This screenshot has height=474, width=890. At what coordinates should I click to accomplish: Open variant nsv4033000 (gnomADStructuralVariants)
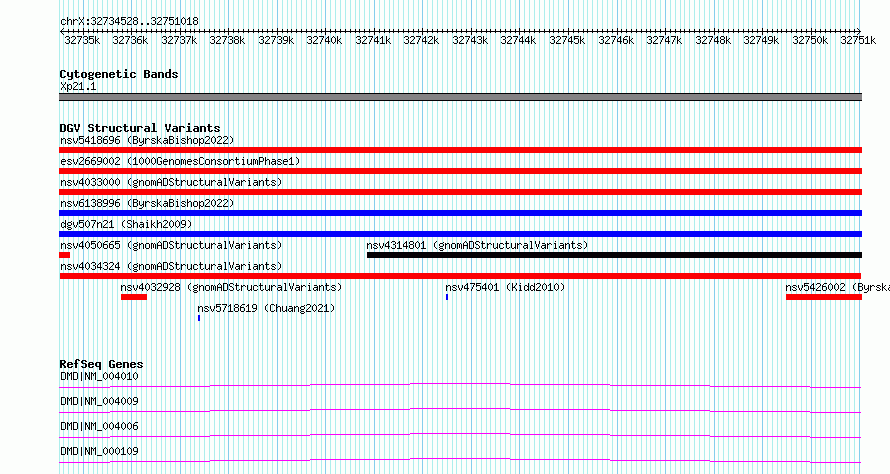(171, 182)
